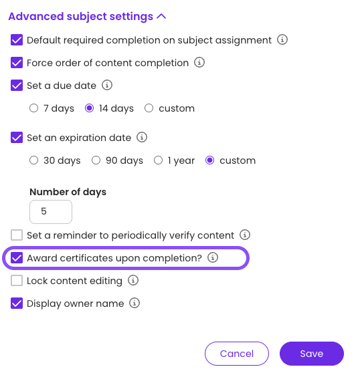
Task: Click info icon beside Display owner name
Action: (134, 303)
